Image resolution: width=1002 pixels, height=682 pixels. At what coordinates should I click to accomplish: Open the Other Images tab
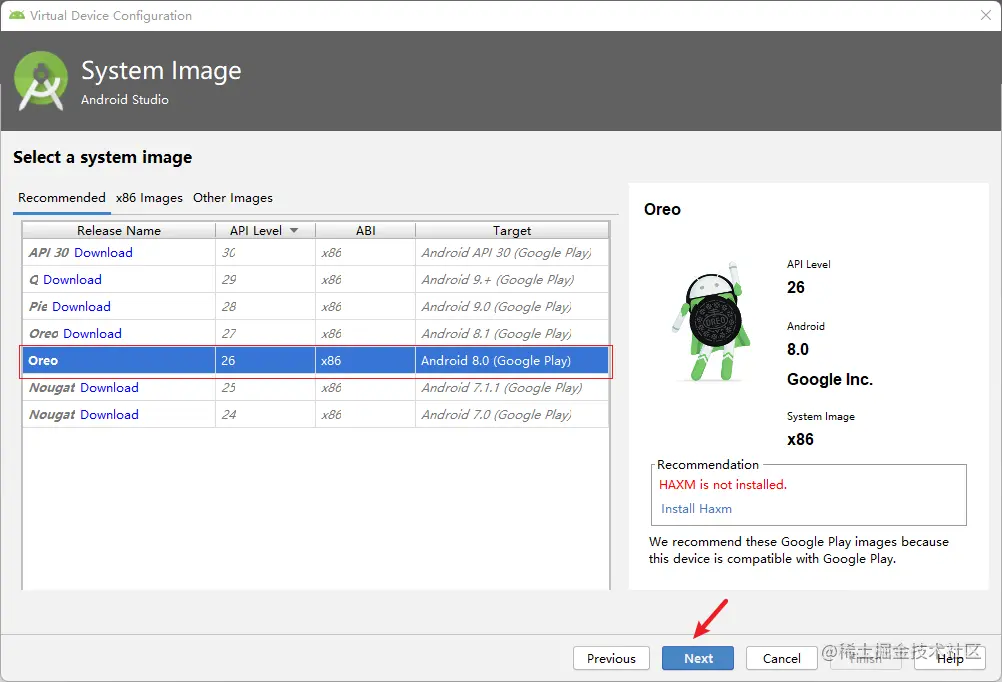click(233, 198)
